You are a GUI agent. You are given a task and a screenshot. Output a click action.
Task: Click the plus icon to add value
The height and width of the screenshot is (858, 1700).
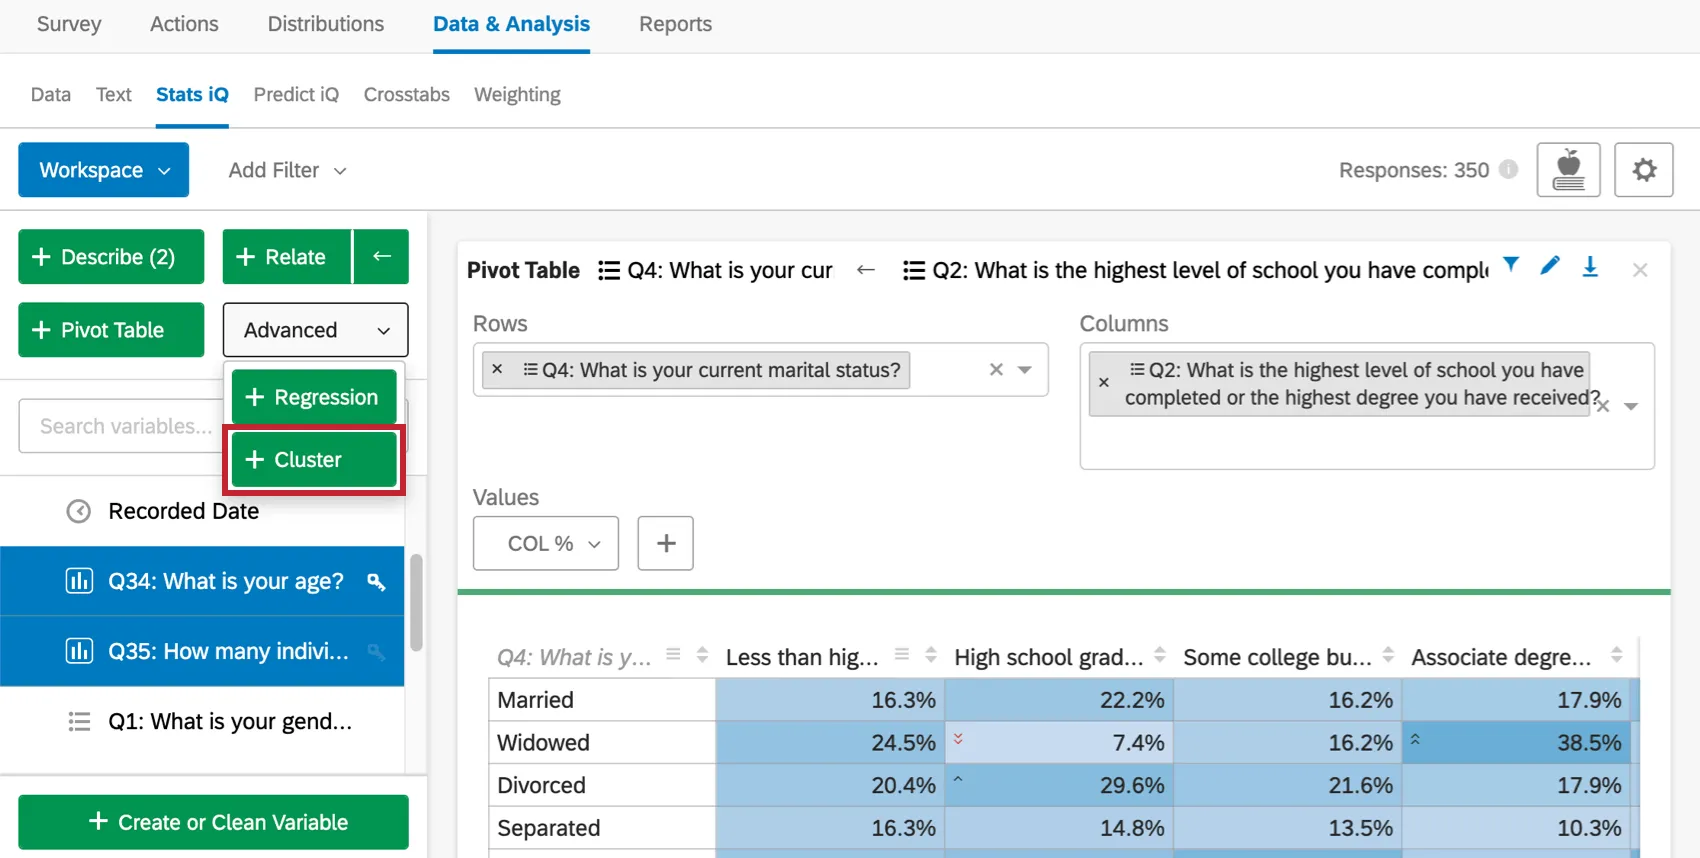[665, 543]
